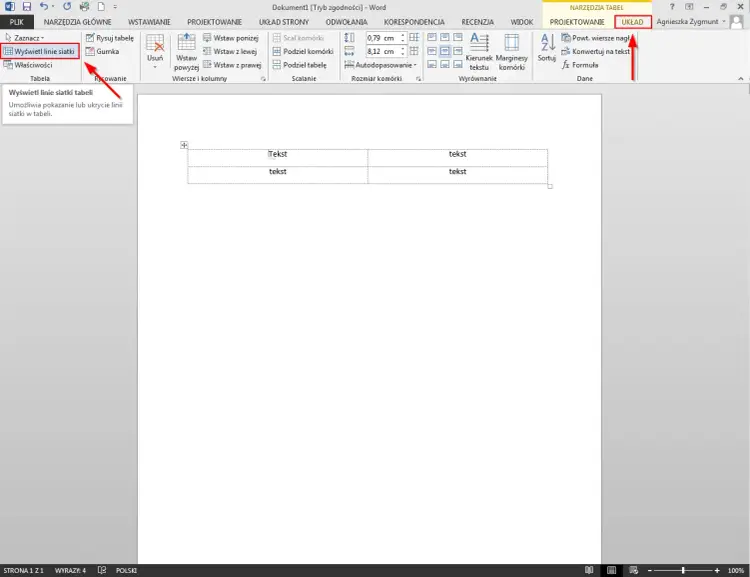Click Podziel komórki button

[x=303, y=51]
